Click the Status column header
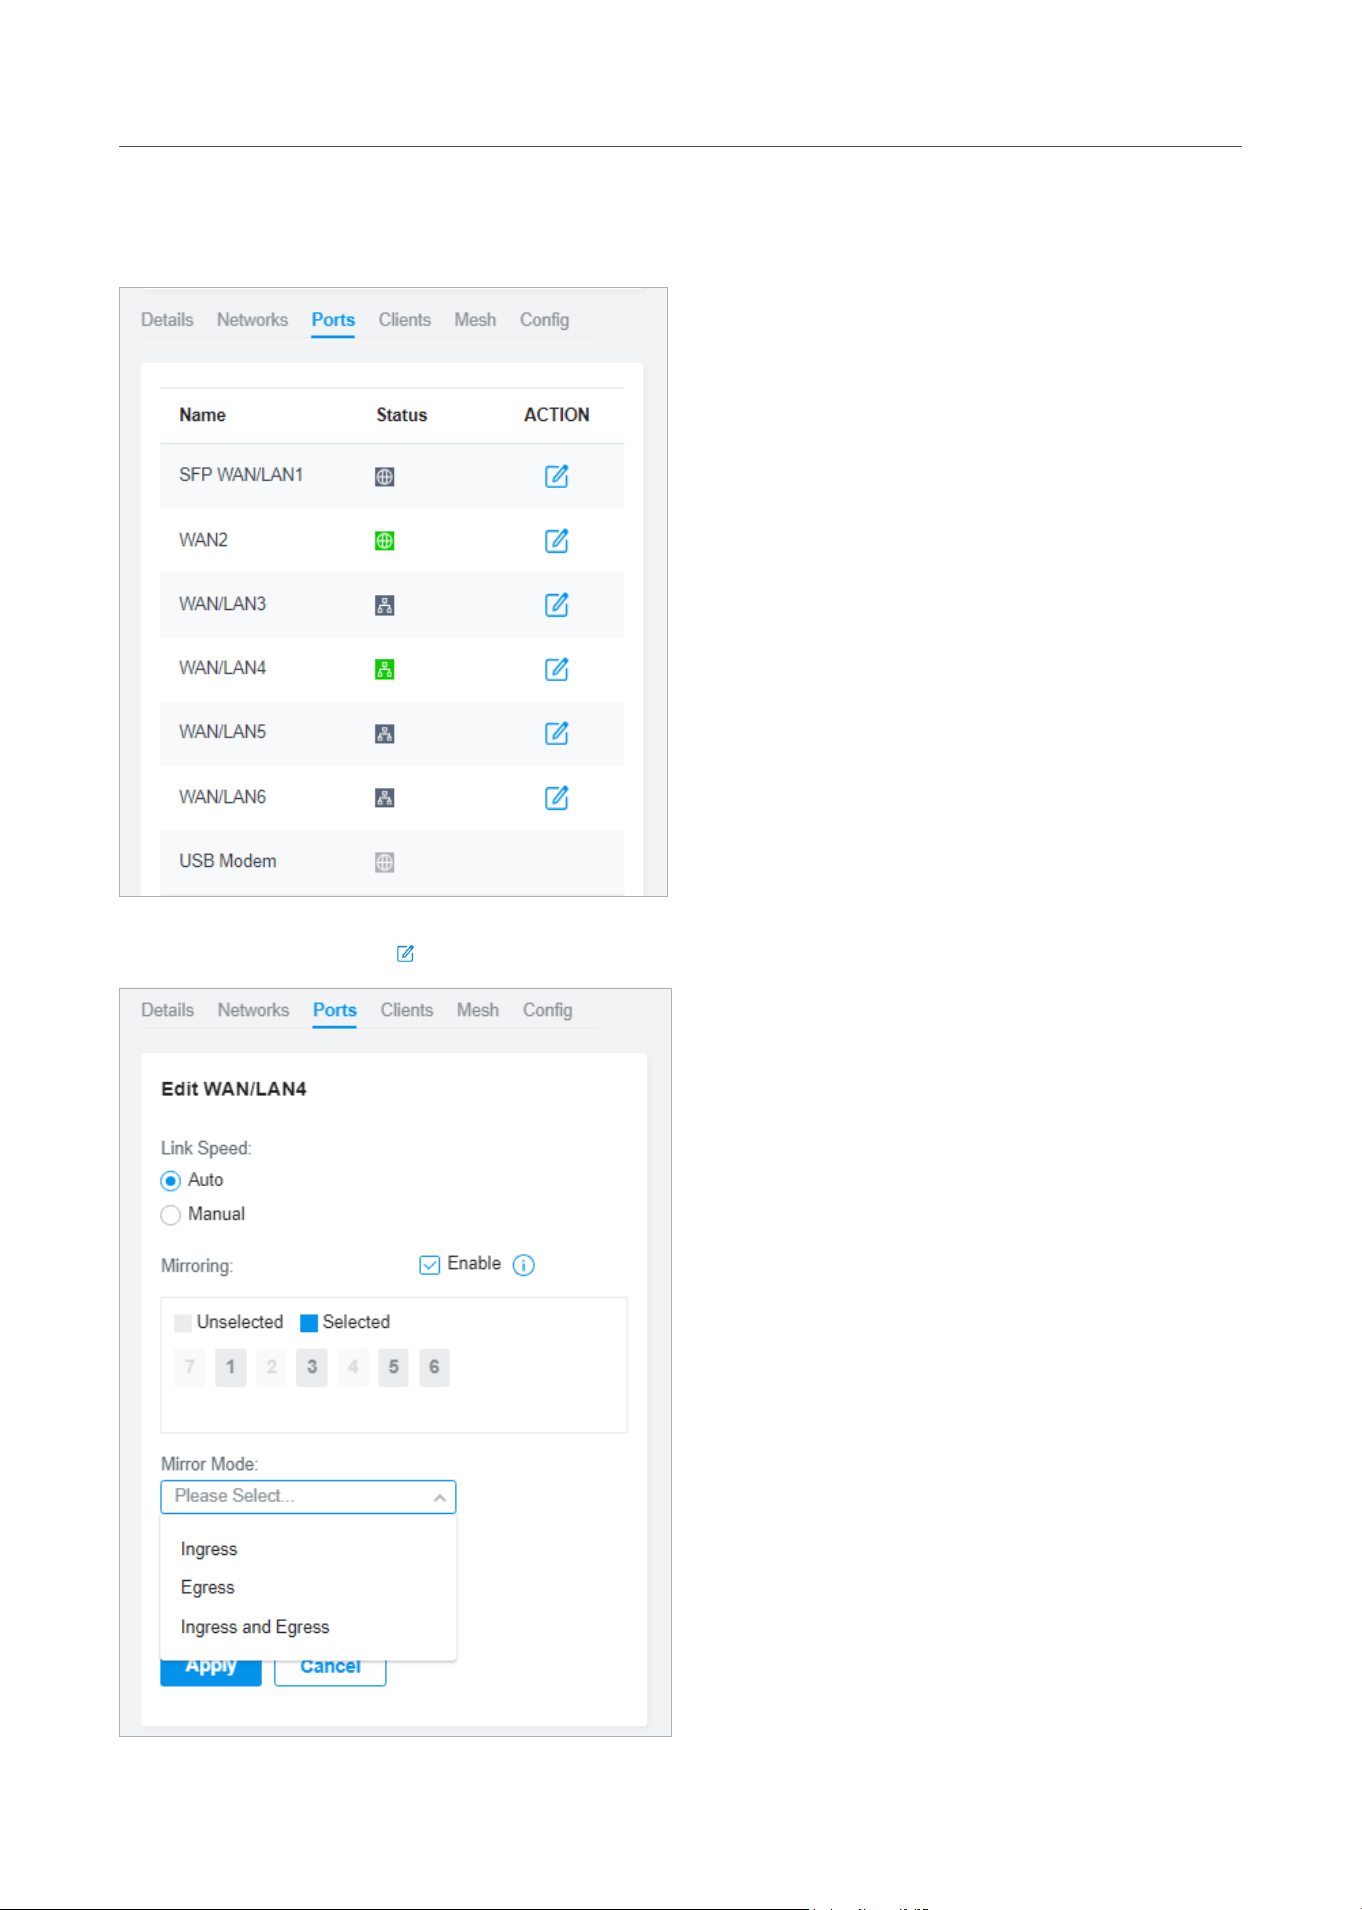 pyautogui.click(x=401, y=415)
